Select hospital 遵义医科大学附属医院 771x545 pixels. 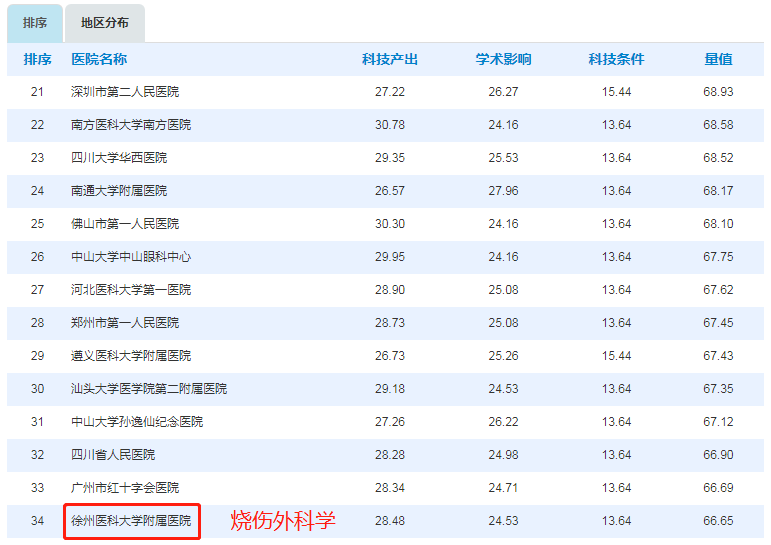pyautogui.click(x=131, y=356)
